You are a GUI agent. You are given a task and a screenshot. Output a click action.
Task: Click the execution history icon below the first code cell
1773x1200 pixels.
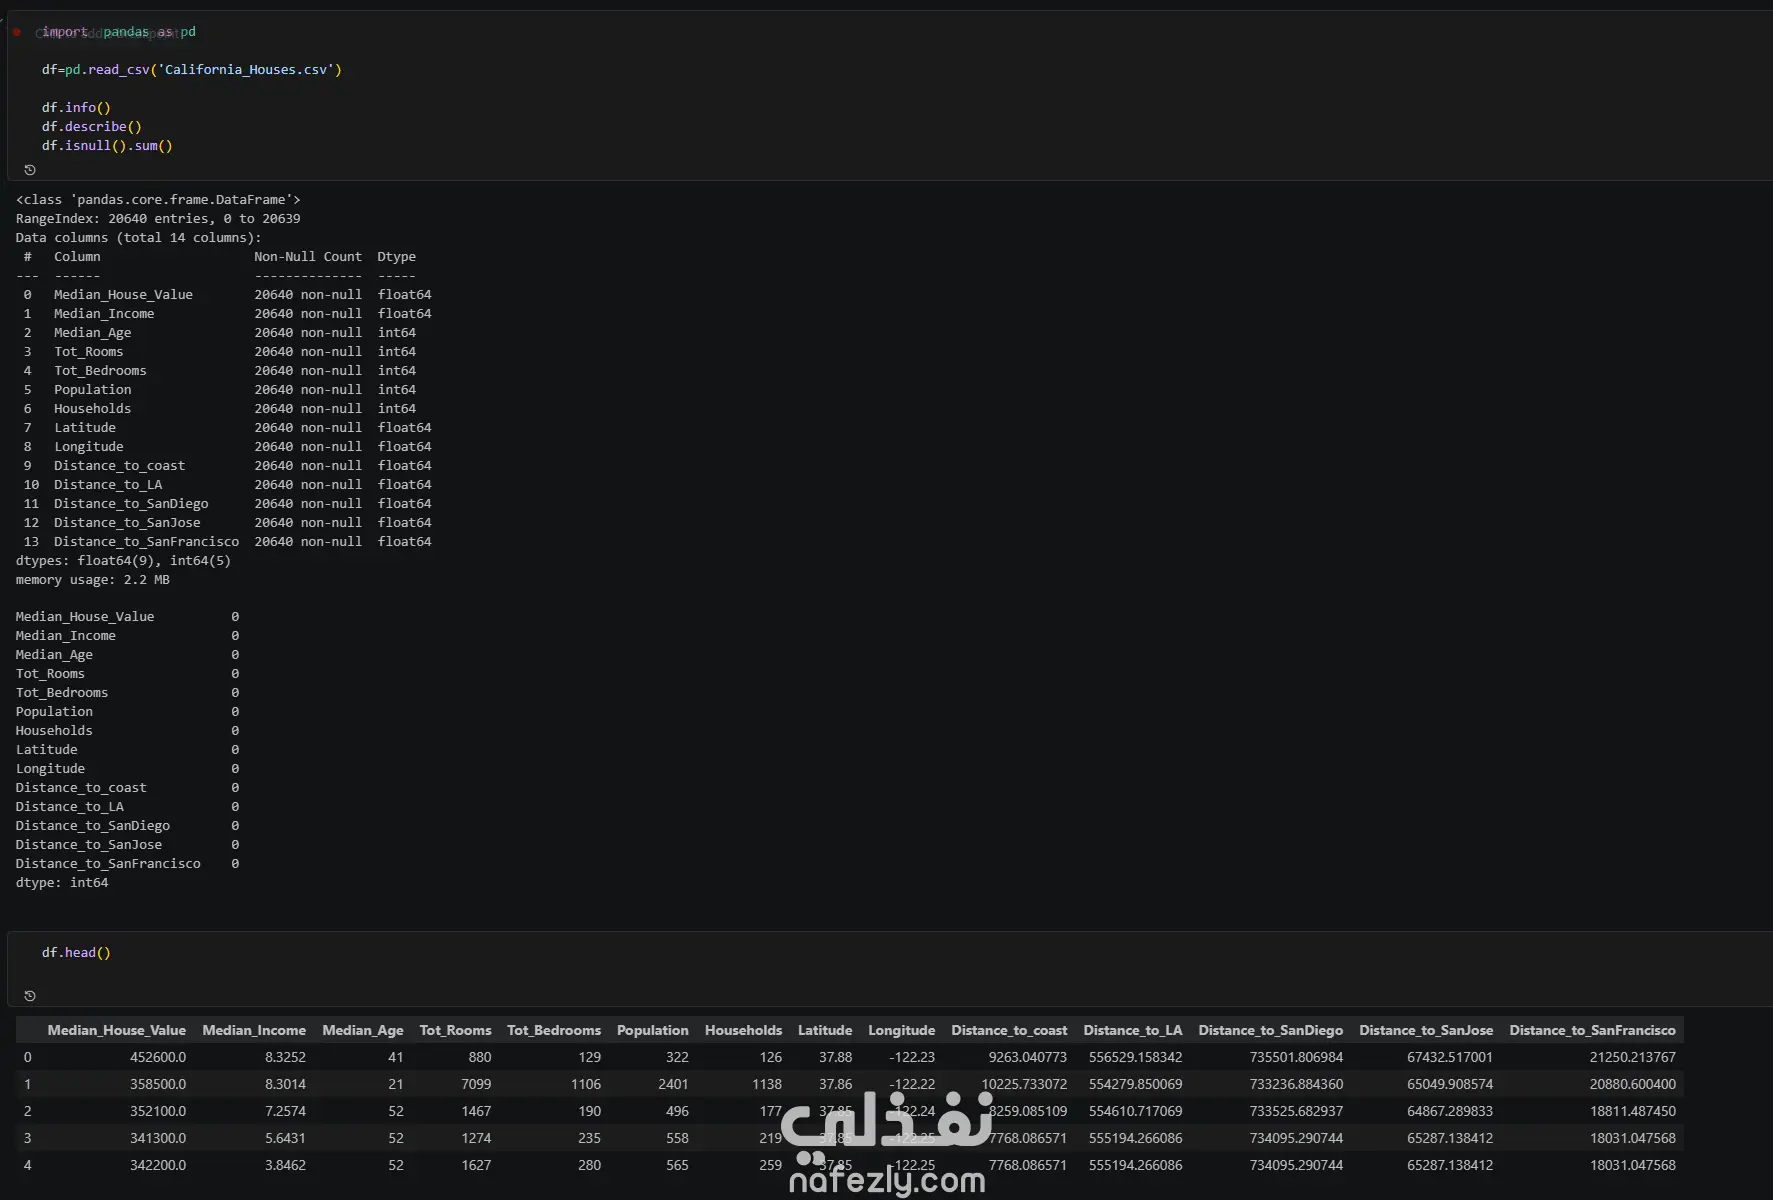30,170
